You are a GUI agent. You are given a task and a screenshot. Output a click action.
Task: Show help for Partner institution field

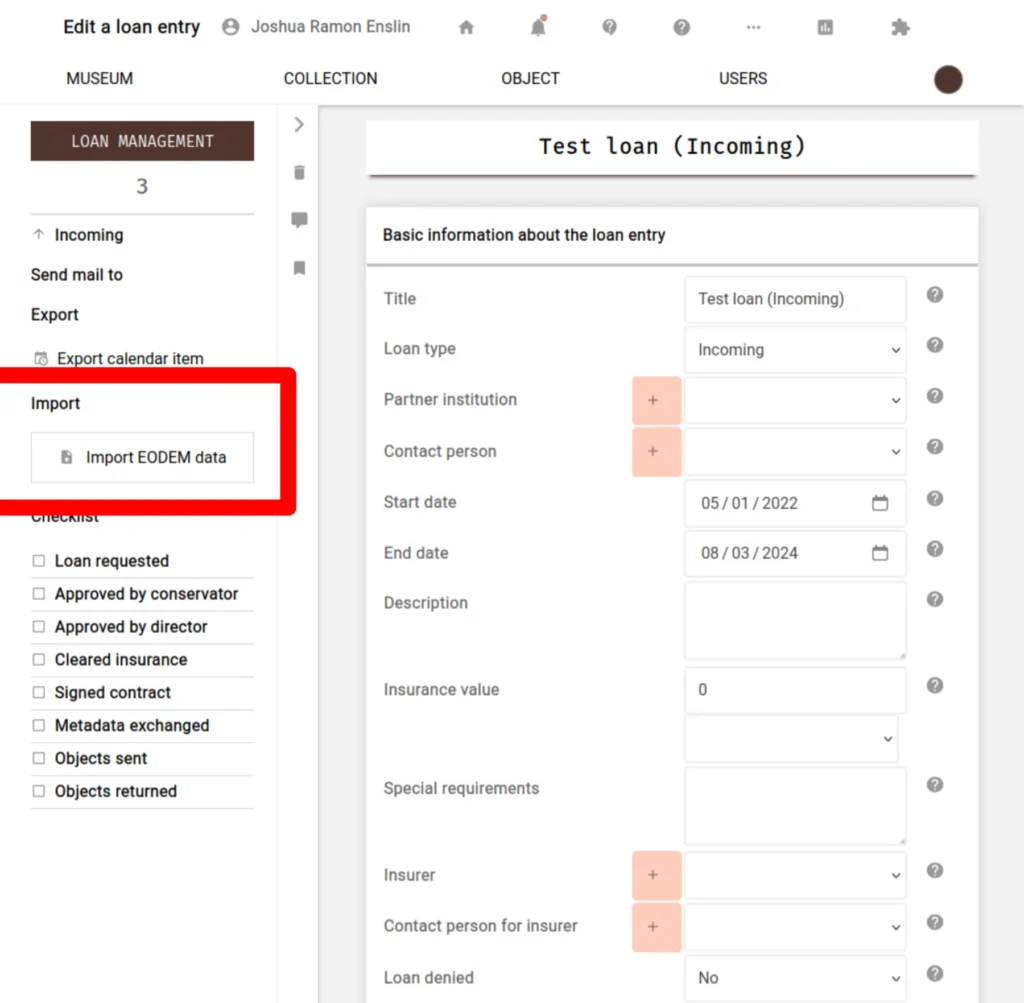tap(935, 396)
